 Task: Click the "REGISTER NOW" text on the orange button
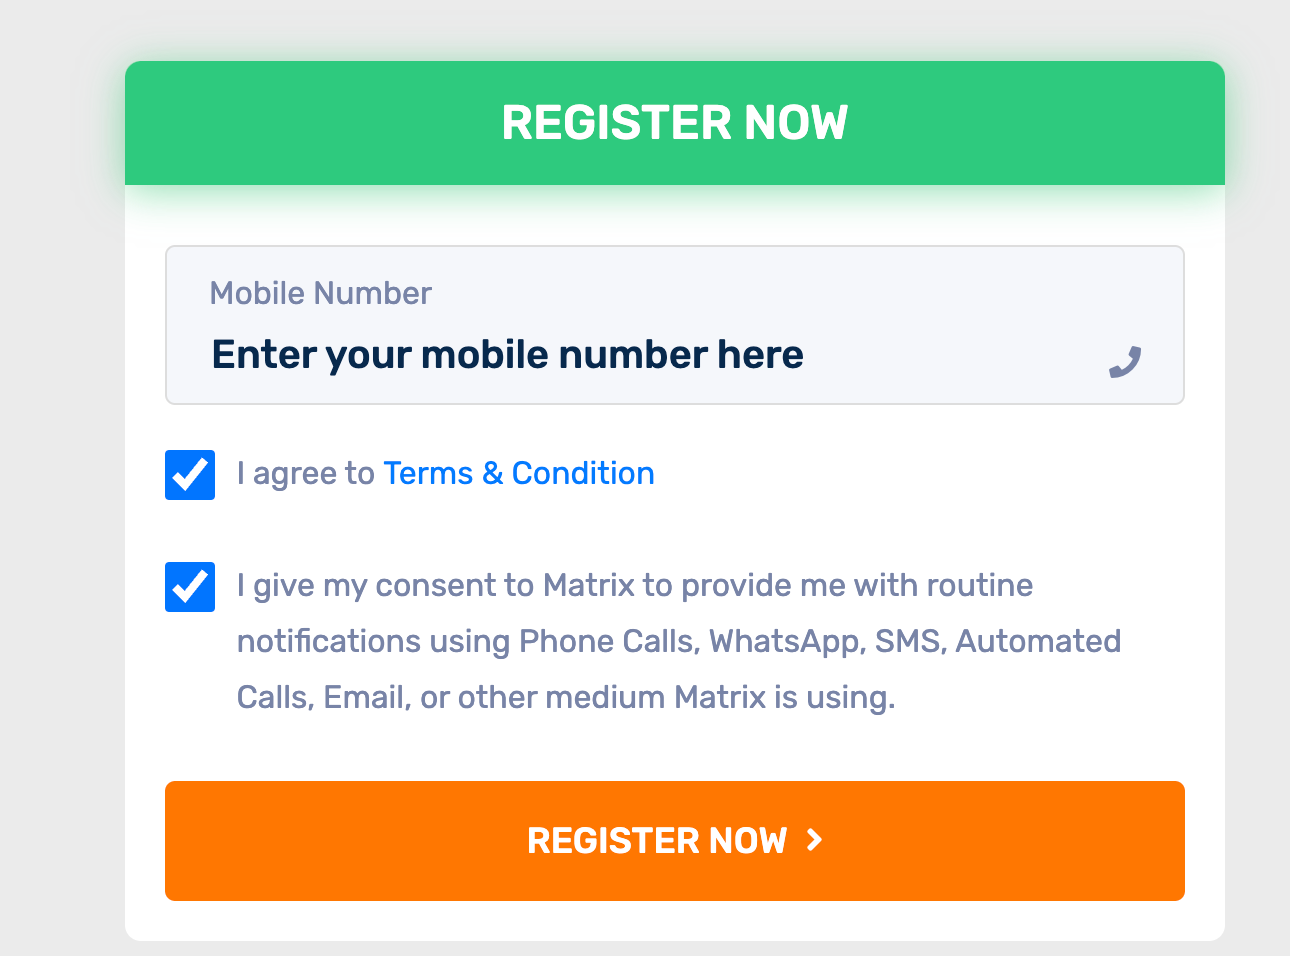[x=657, y=841]
